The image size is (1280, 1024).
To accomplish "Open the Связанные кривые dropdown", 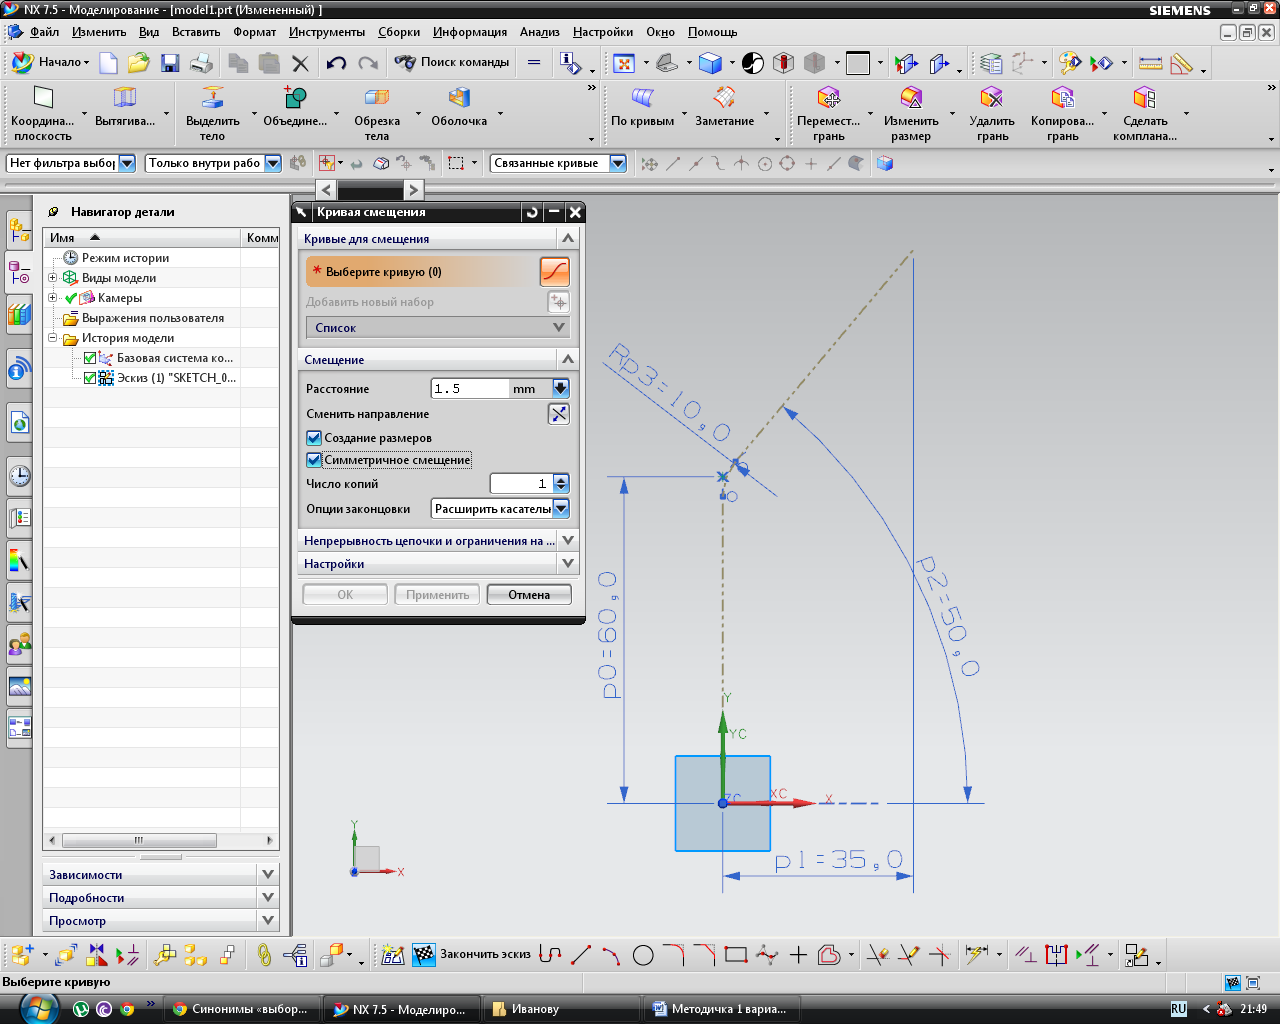I will pos(618,163).
